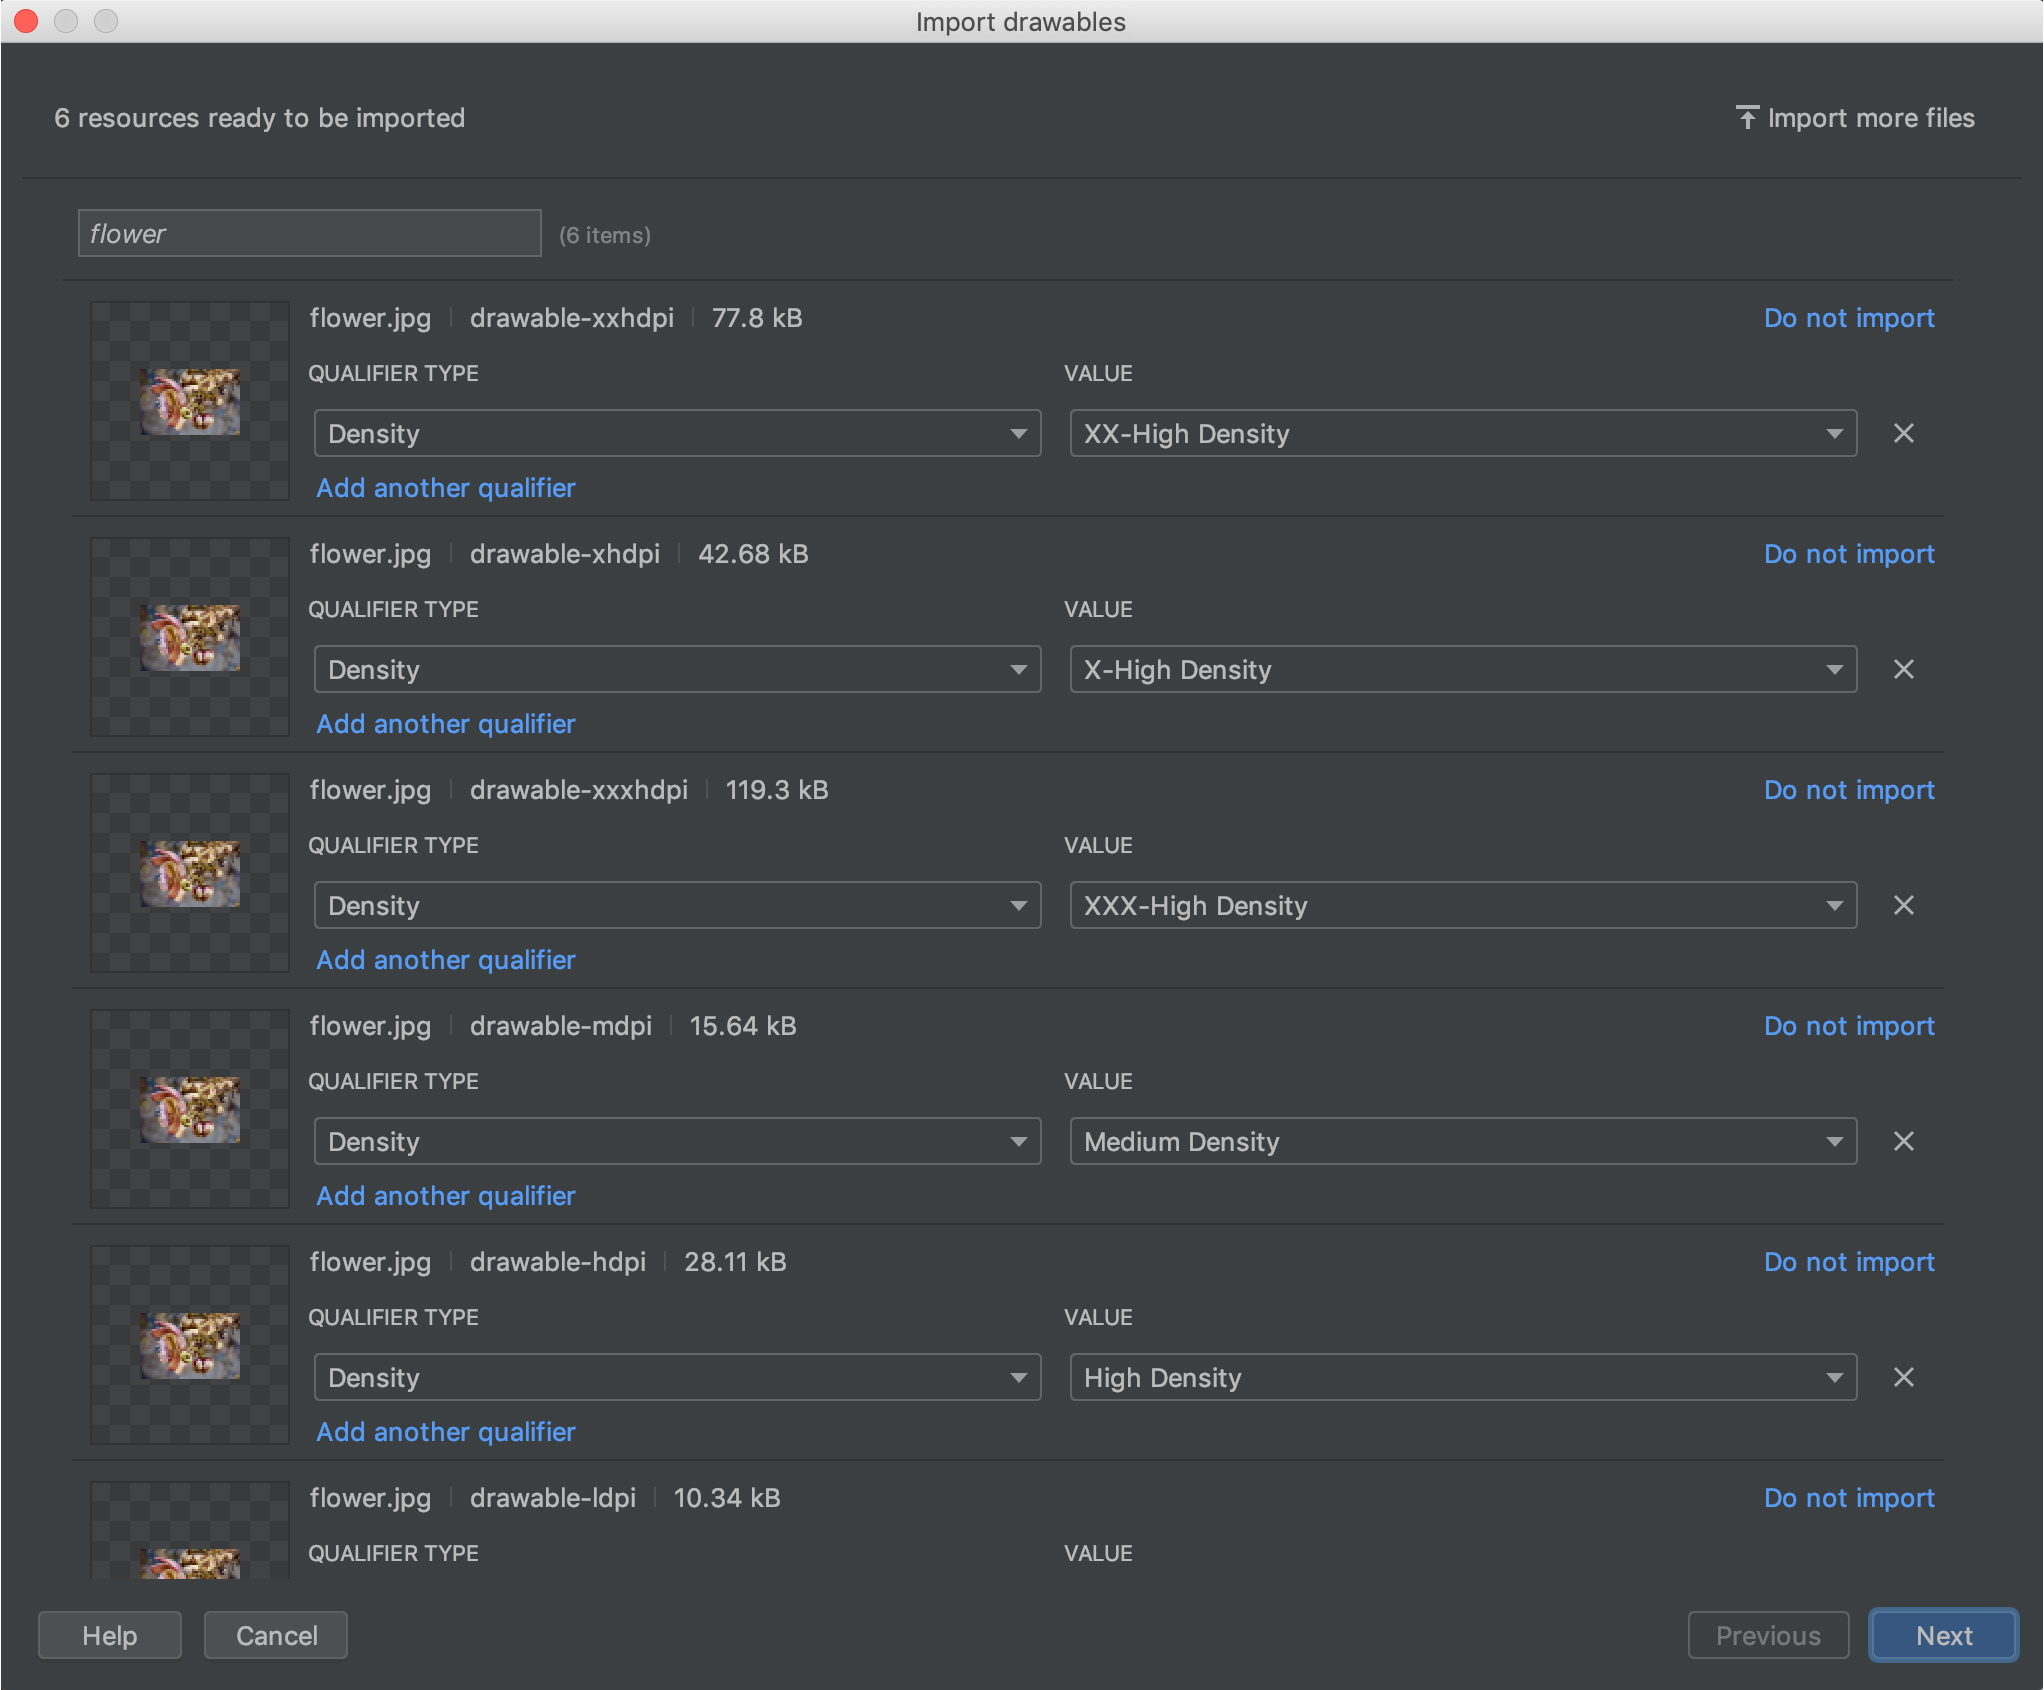Add another qualifier to drawable-hdpi flower
The image size is (2044, 1690).
446,1432
